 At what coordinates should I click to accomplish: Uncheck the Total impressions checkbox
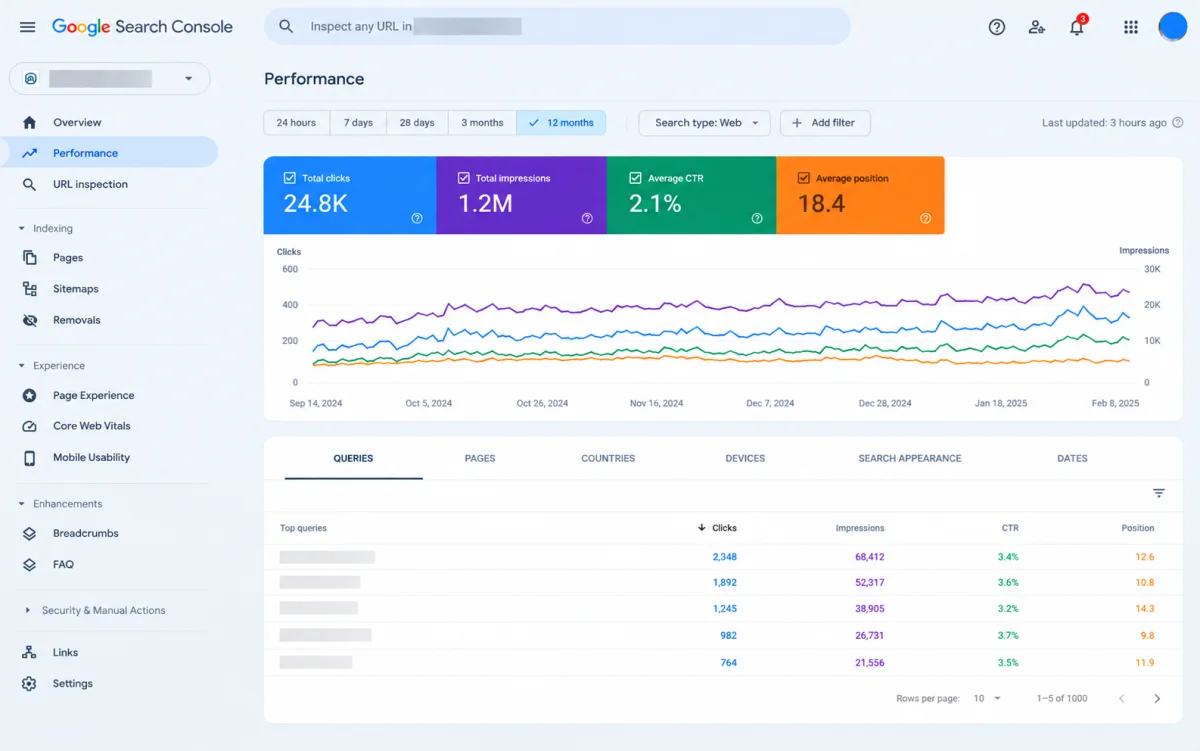tap(463, 178)
